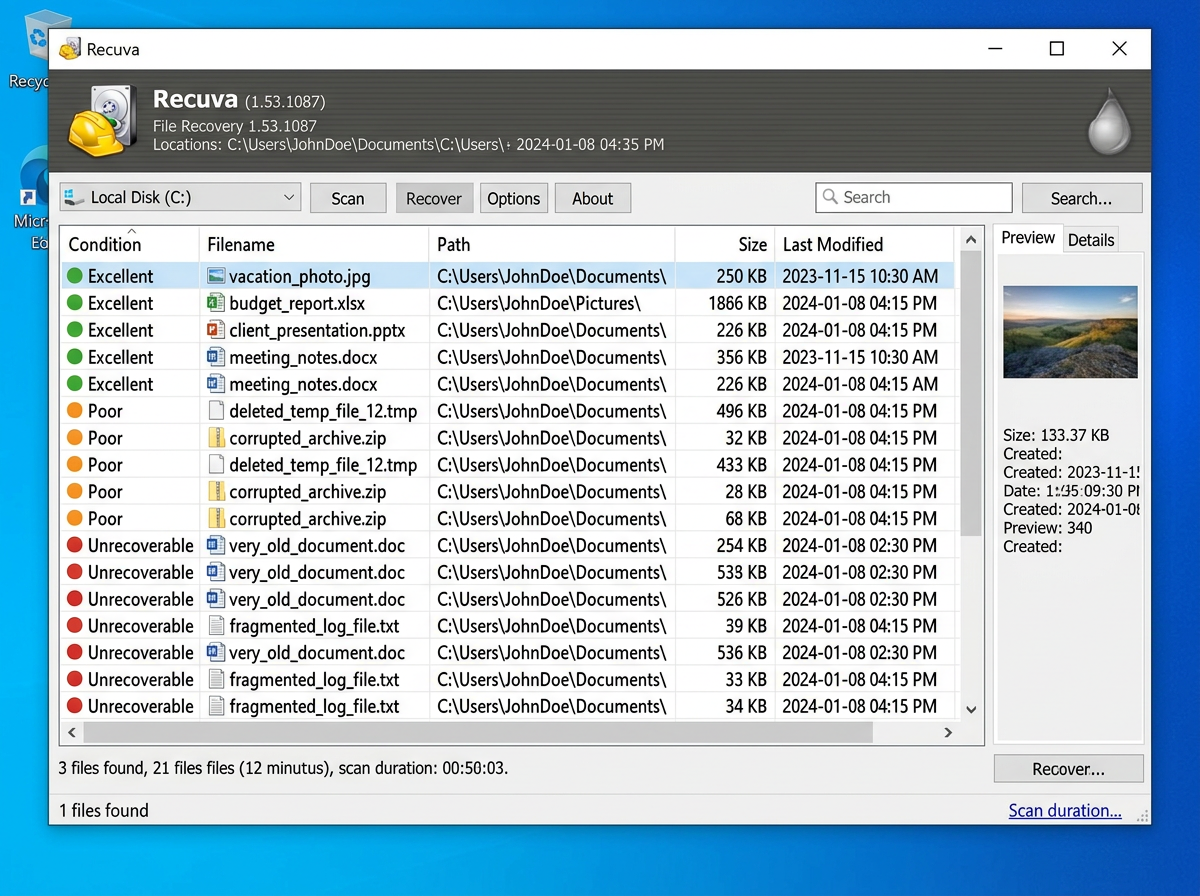Click the 526 KB size cell
The height and width of the screenshot is (896, 1200).
point(742,599)
